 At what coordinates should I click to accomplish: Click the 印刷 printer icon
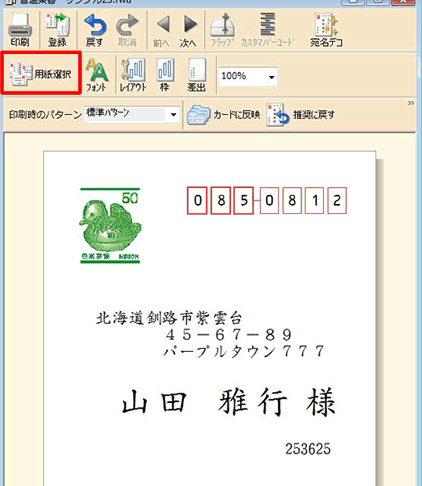[20, 30]
